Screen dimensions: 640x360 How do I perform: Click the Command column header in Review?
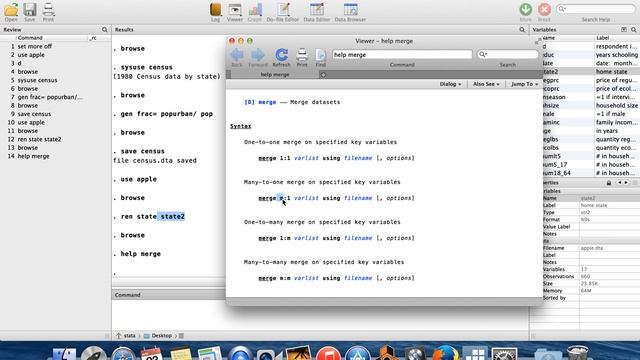(30, 38)
